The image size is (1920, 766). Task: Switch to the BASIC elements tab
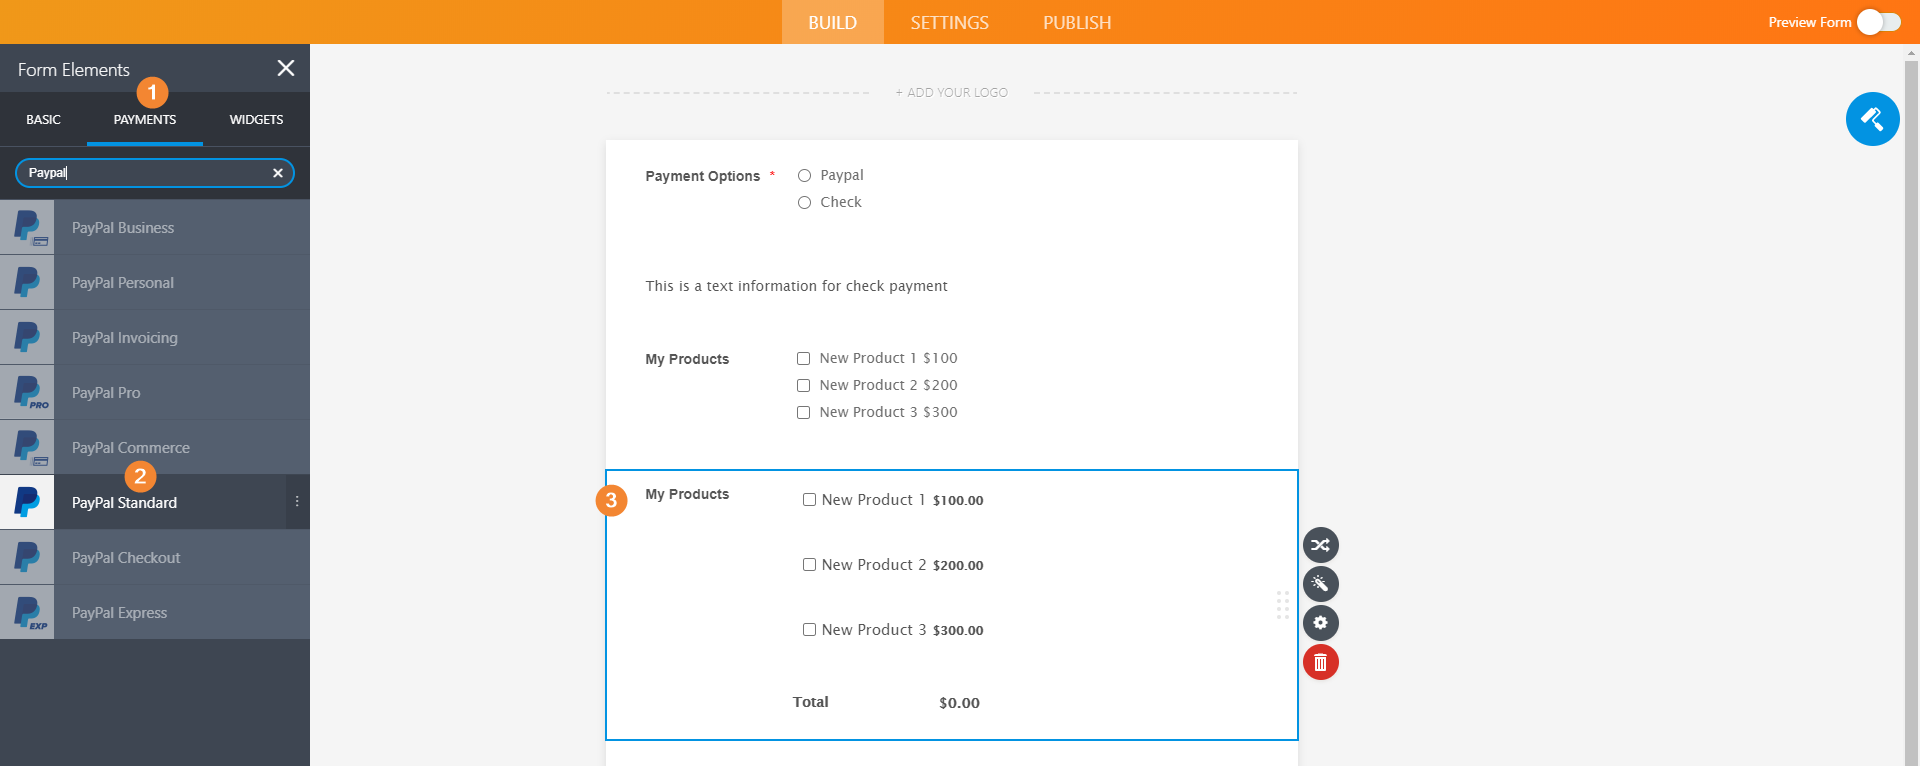point(43,119)
